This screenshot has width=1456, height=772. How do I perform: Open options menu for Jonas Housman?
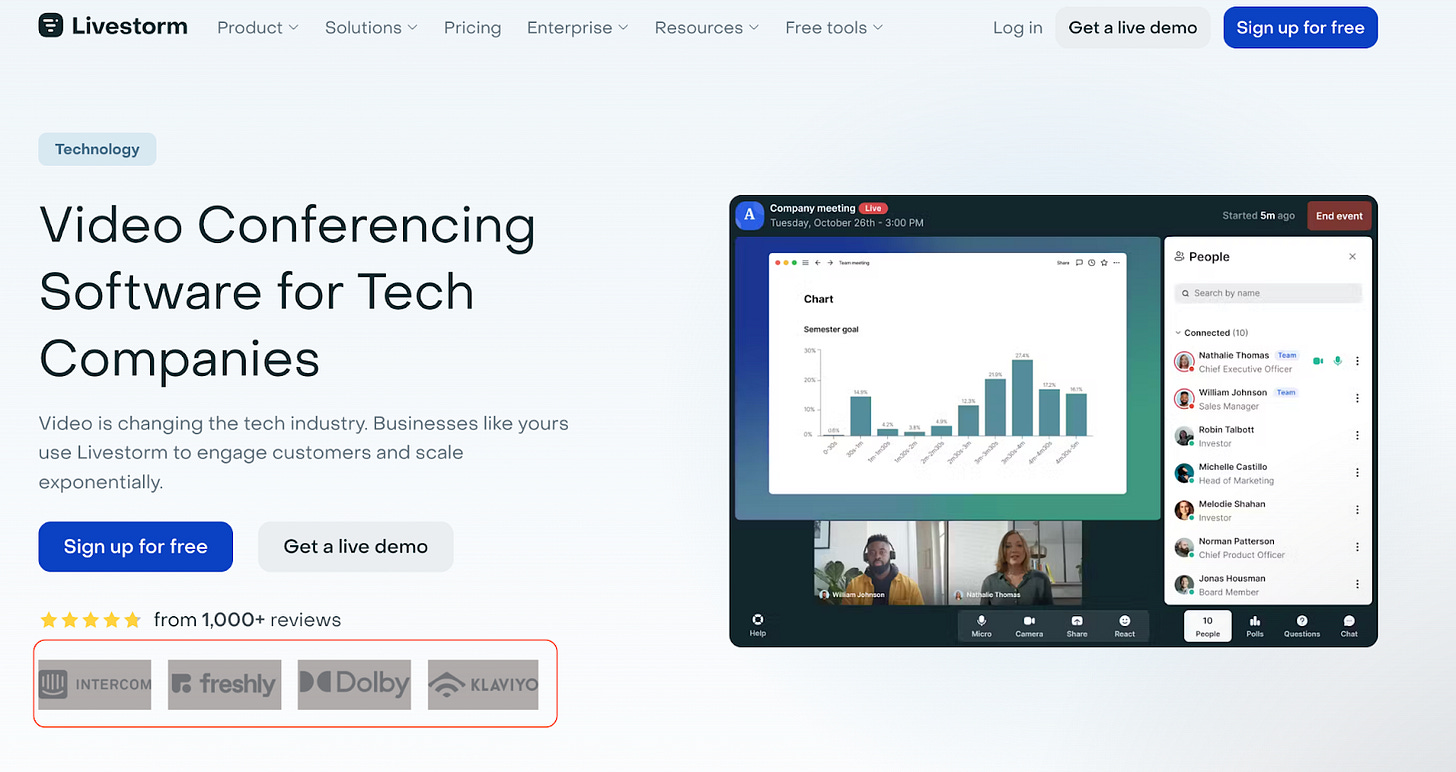[1357, 584]
